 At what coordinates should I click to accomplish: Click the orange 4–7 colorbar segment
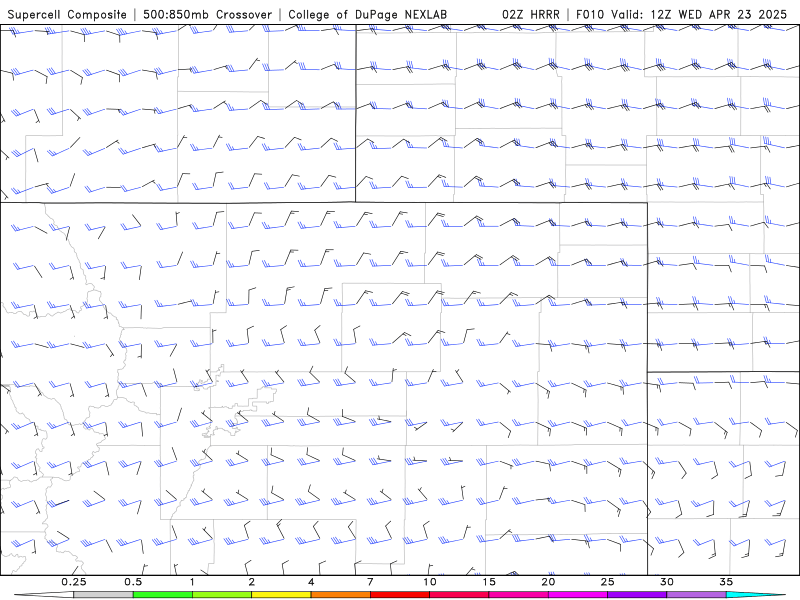pyautogui.click(x=340, y=595)
